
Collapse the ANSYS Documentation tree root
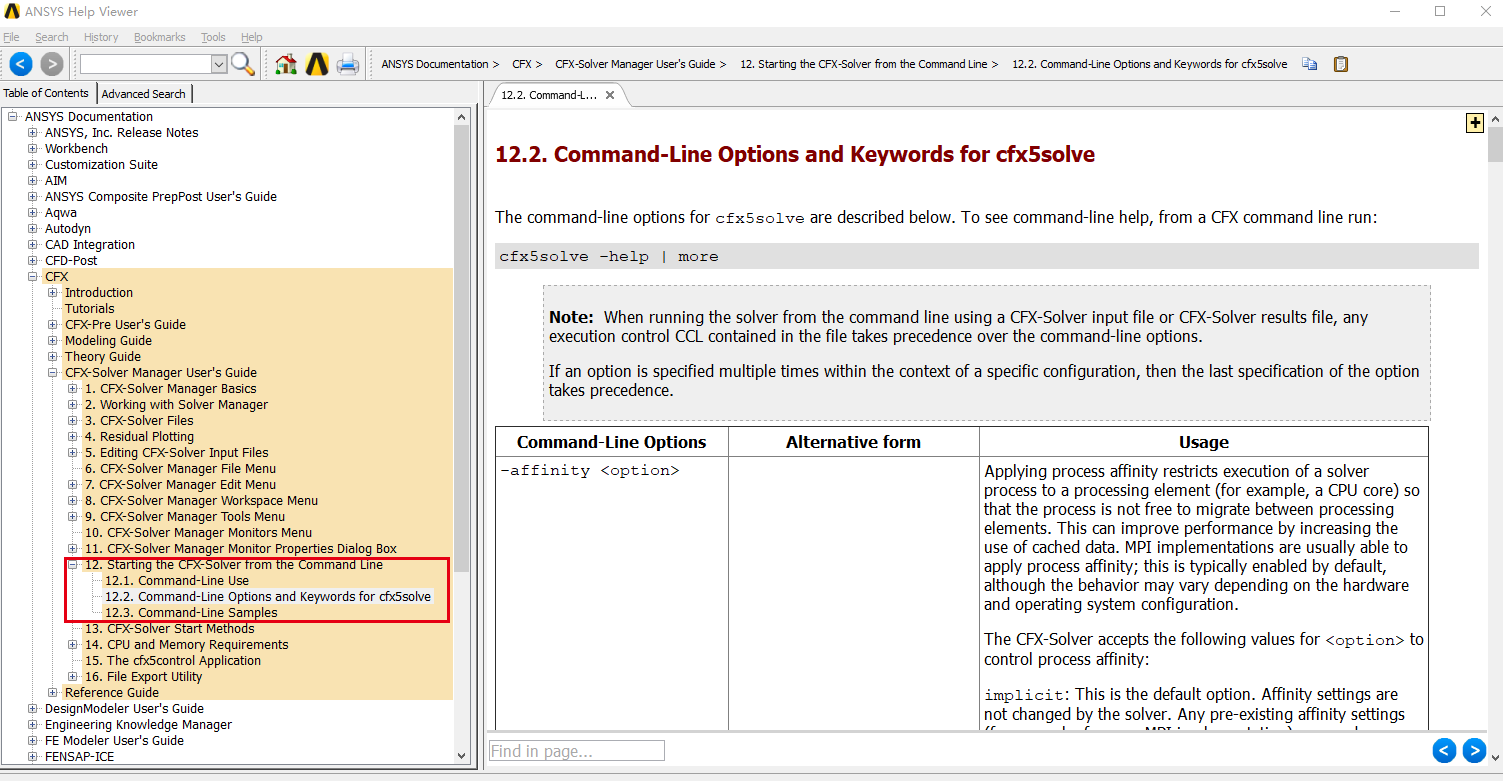pos(13,117)
